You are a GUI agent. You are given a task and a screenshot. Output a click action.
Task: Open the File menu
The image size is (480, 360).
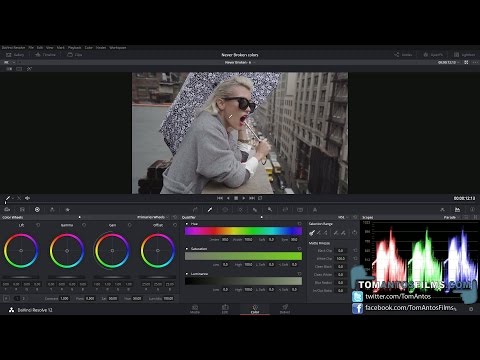pyautogui.click(x=31, y=48)
